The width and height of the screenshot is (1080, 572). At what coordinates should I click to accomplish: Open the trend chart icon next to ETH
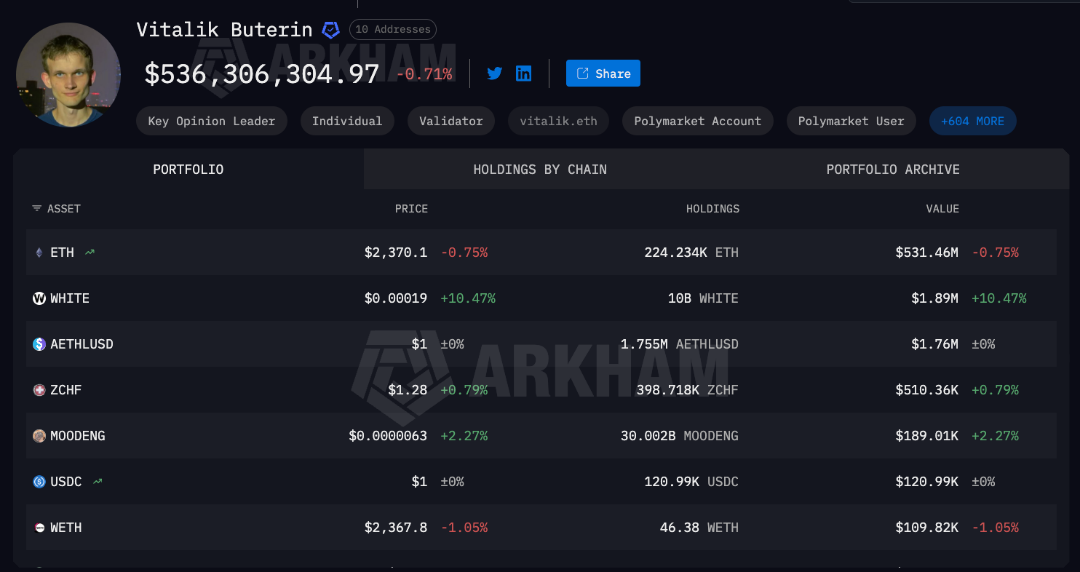pyautogui.click(x=90, y=252)
